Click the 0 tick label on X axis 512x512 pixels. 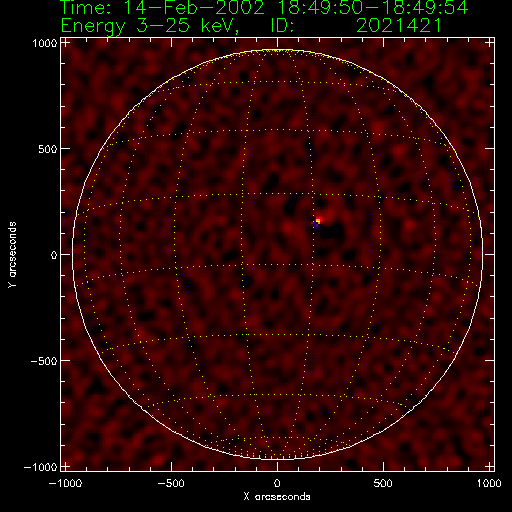pos(277,483)
